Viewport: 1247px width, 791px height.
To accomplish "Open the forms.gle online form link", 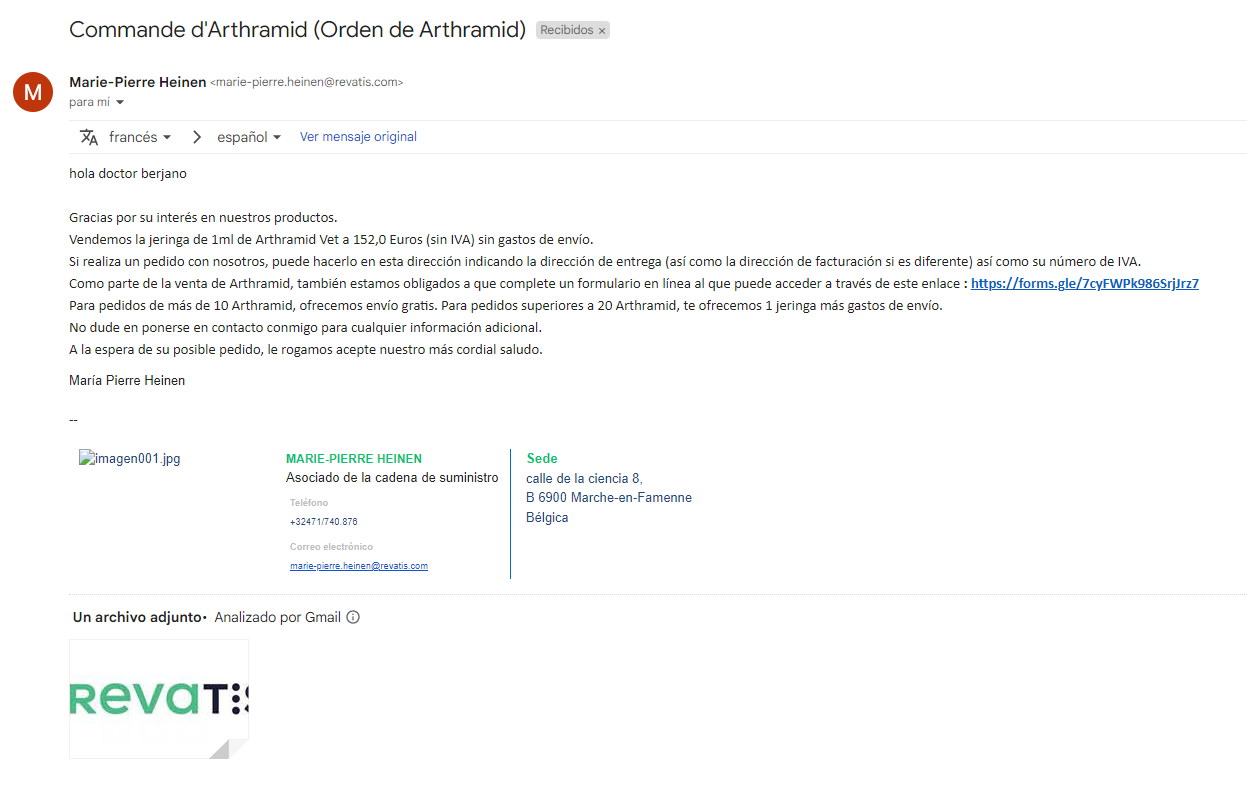I will pos(1084,283).
